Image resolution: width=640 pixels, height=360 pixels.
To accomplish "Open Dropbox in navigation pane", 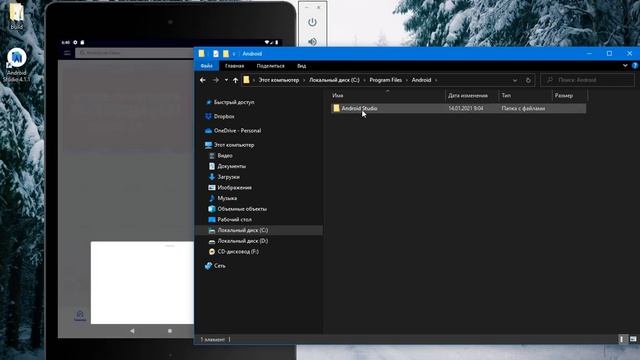I will point(224,116).
